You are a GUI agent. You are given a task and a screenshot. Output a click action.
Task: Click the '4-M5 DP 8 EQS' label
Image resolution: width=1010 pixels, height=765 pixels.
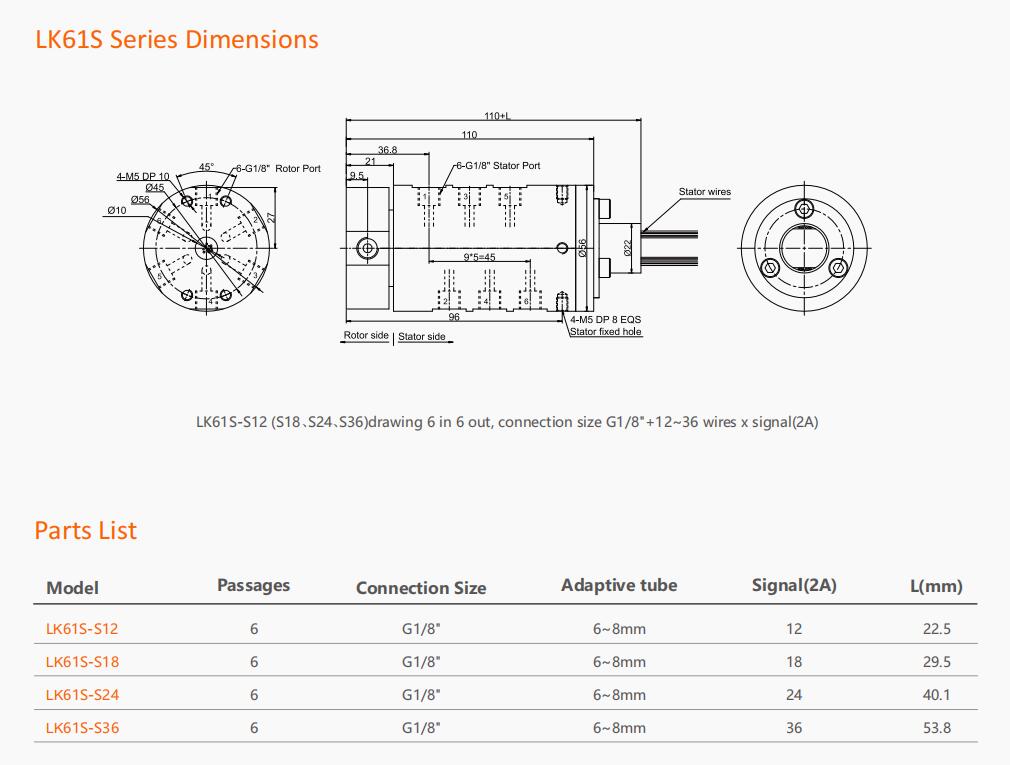coord(605,319)
